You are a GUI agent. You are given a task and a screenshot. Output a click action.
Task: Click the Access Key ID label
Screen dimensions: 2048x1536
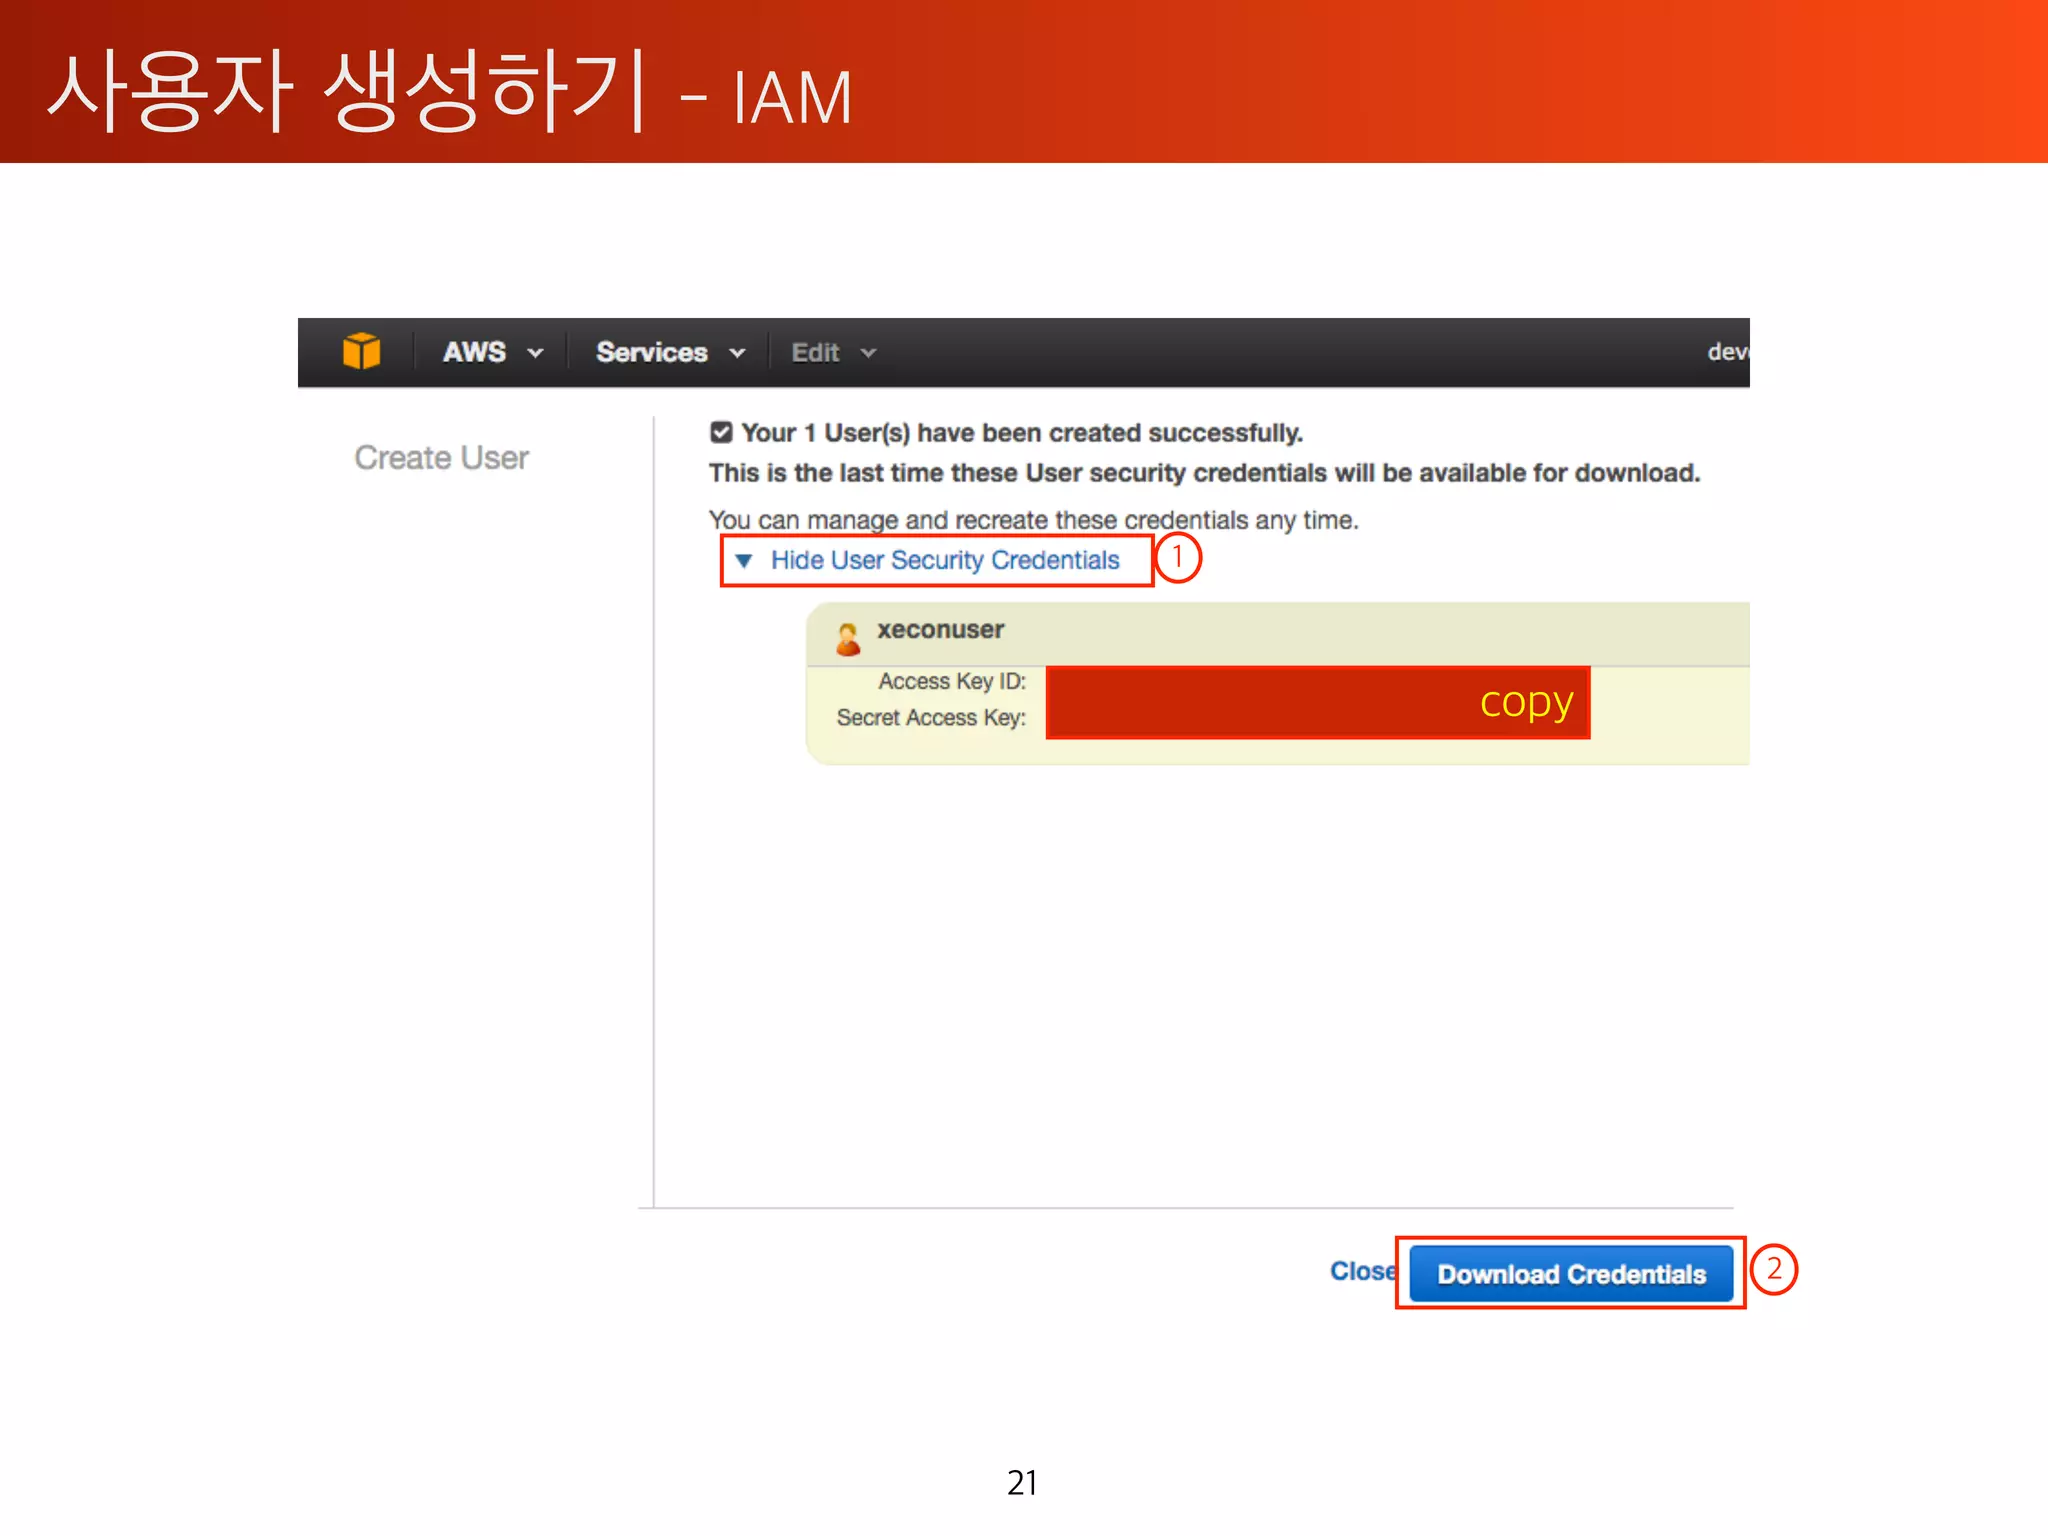point(952,681)
